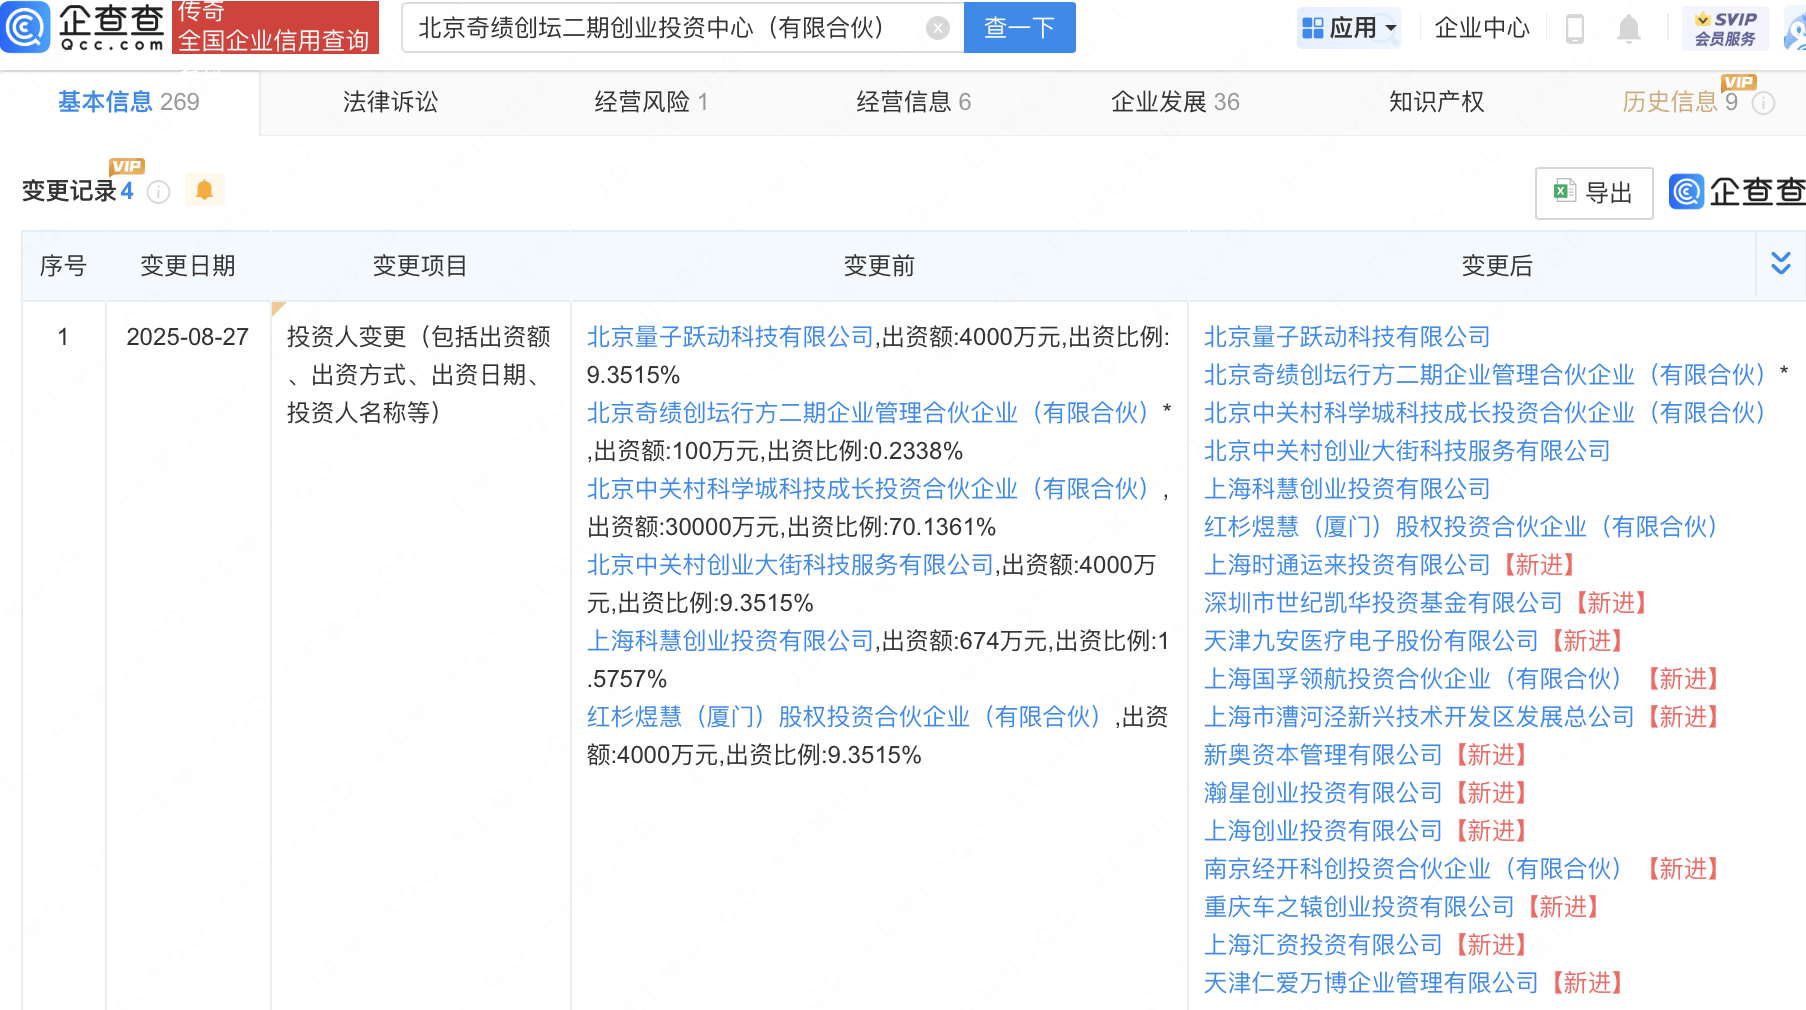Clear the search box text
This screenshot has height=1010, width=1806.
click(x=937, y=28)
